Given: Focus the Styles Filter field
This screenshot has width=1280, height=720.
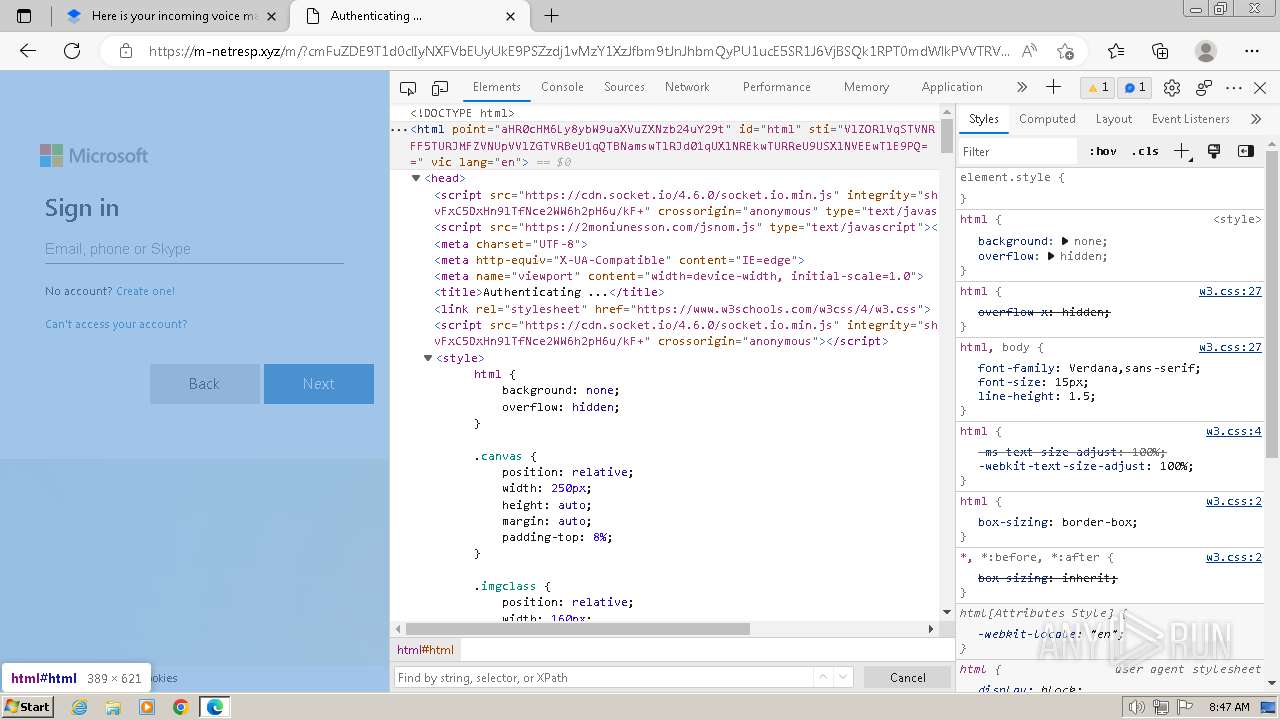Looking at the screenshot, I should coord(1018,151).
